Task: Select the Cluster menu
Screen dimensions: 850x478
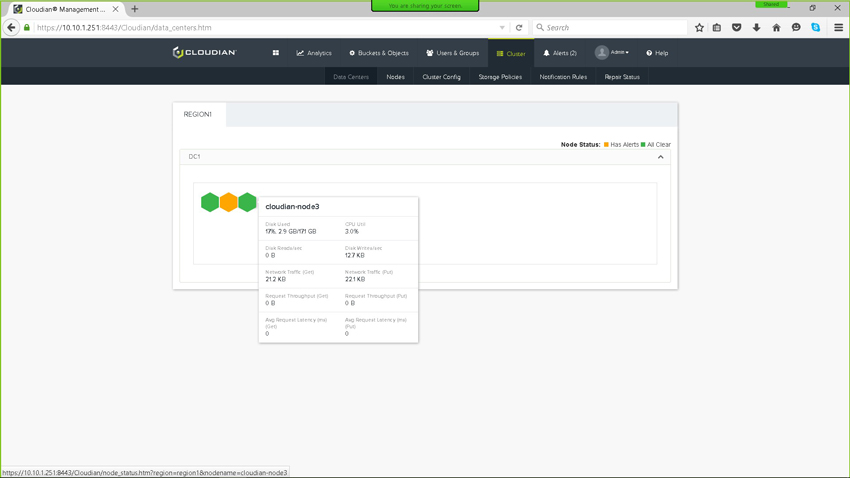Action: (511, 53)
